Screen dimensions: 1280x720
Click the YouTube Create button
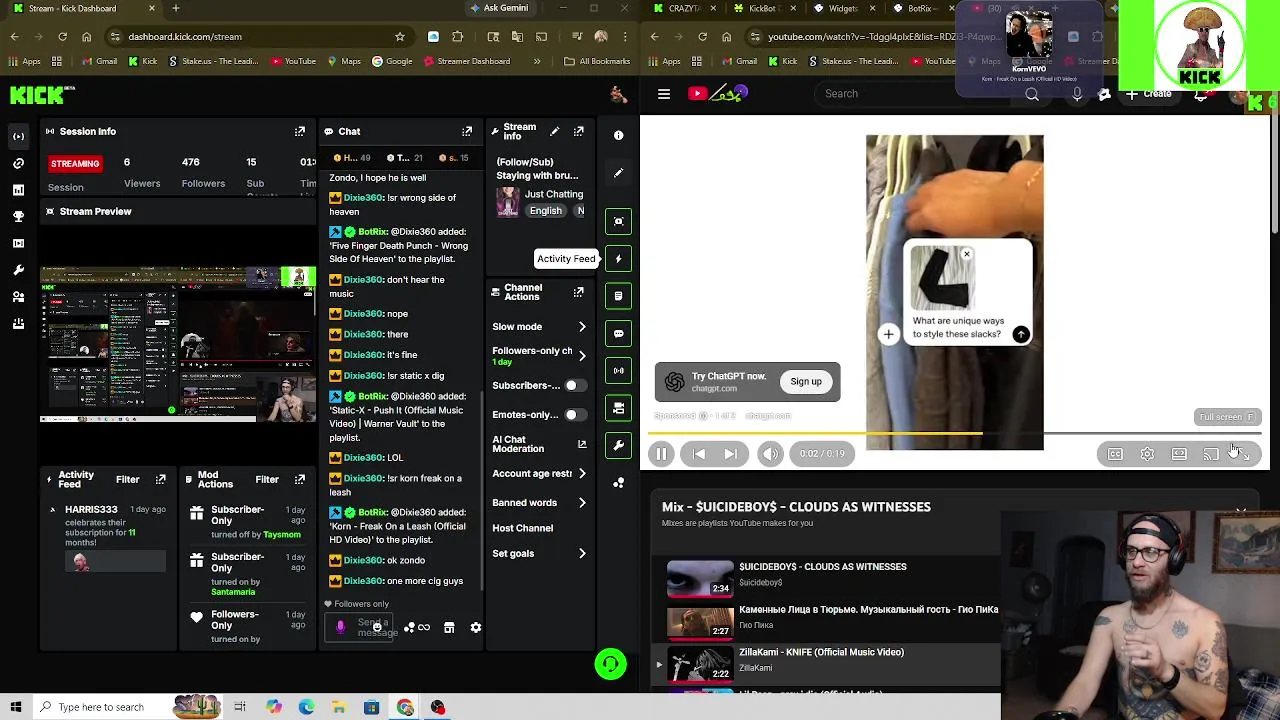1148,94
